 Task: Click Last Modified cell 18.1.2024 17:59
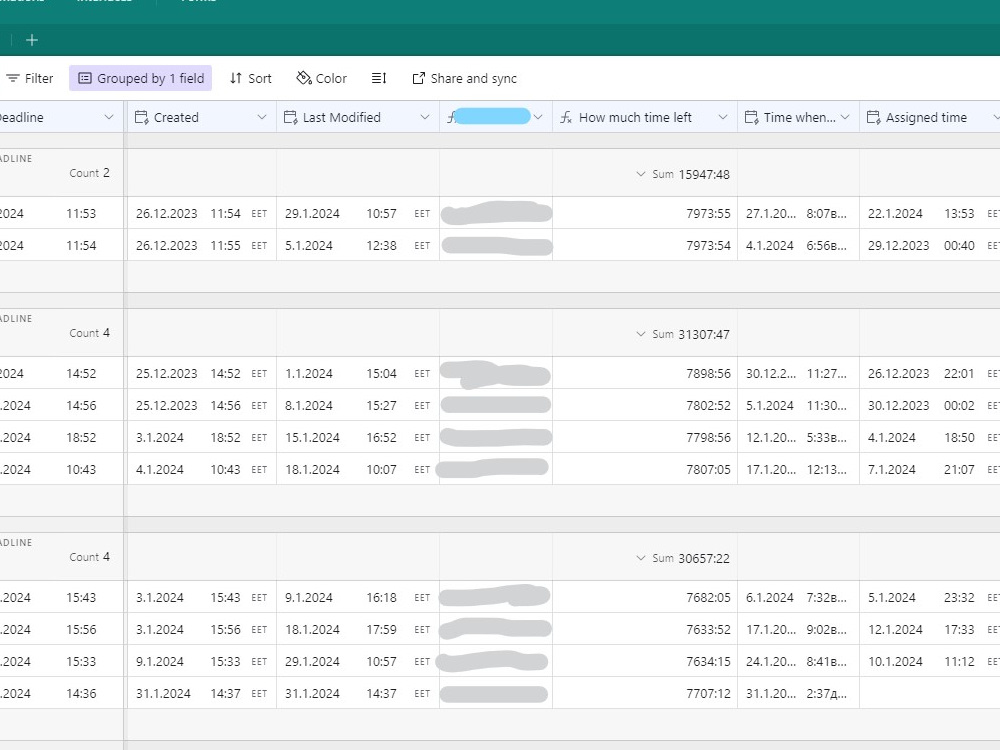click(x=358, y=629)
